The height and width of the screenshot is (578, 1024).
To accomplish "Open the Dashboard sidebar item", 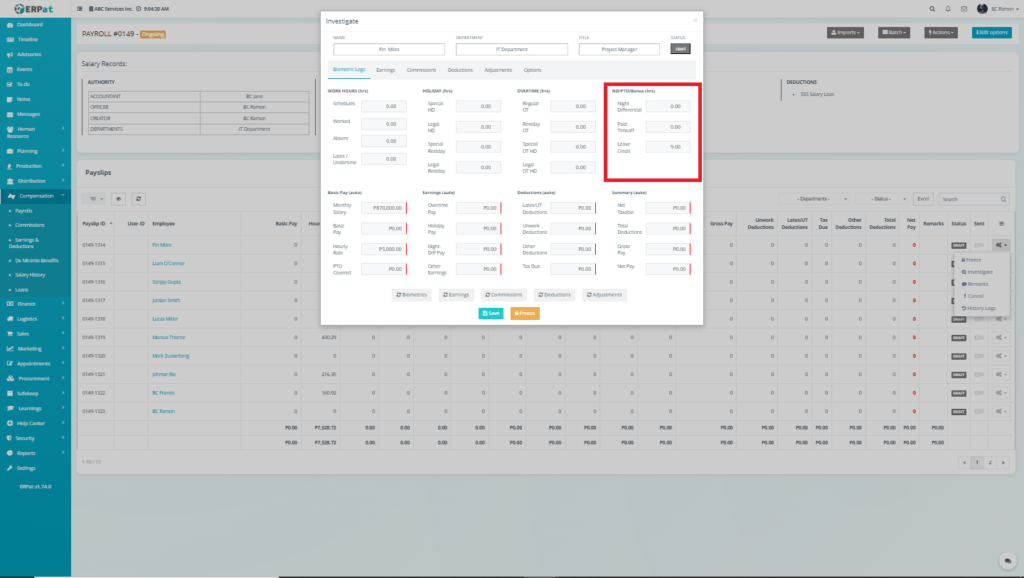I will [30, 23].
